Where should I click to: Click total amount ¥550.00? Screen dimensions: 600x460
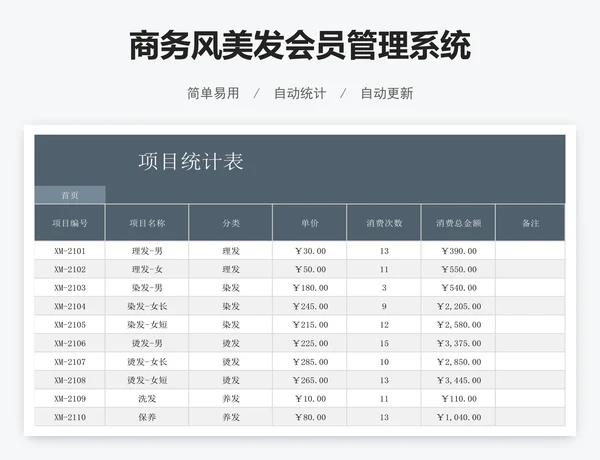click(x=458, y=269)
